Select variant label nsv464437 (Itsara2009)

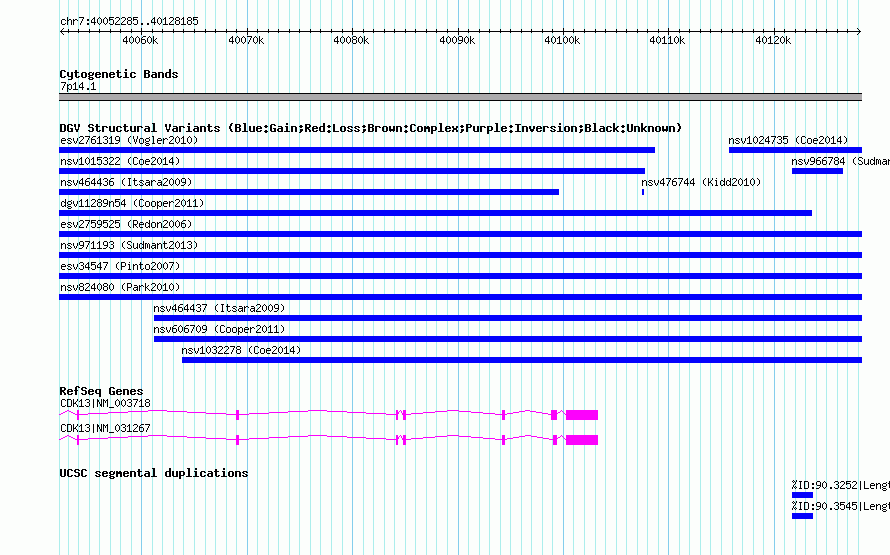point(219,308)
